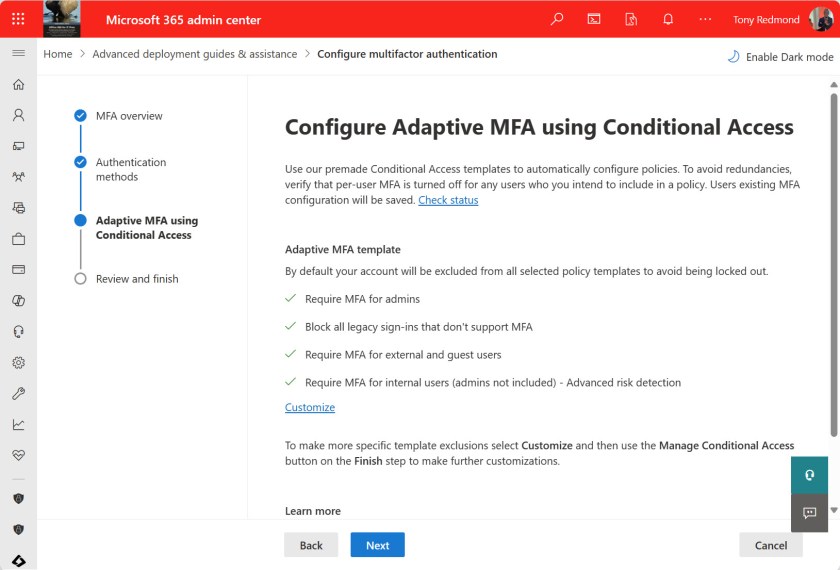Click the 'Tony Redmond' user name
Viewport: 840px width, 570px height.
tap(766, 20)
